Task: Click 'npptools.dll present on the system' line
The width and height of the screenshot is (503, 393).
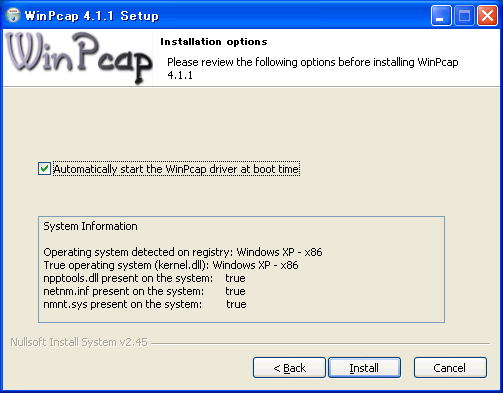Action: pos(144,278)
